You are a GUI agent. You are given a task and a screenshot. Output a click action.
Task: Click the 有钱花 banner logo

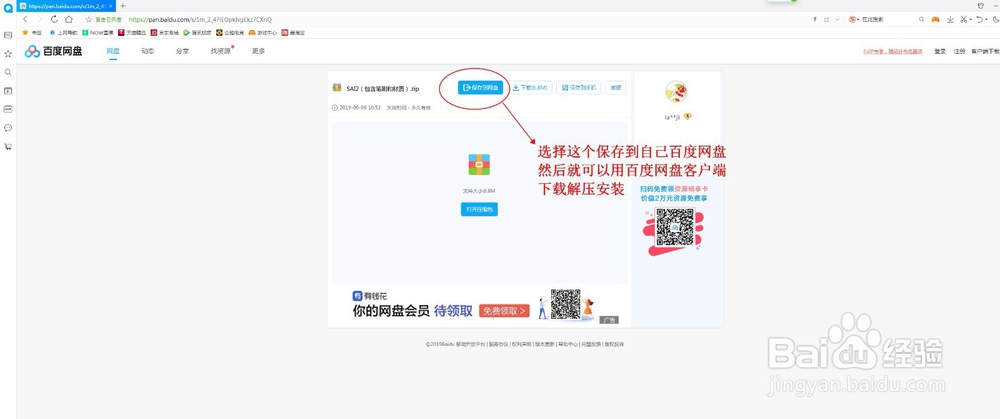pyautogui.click(x=369, y=296)
